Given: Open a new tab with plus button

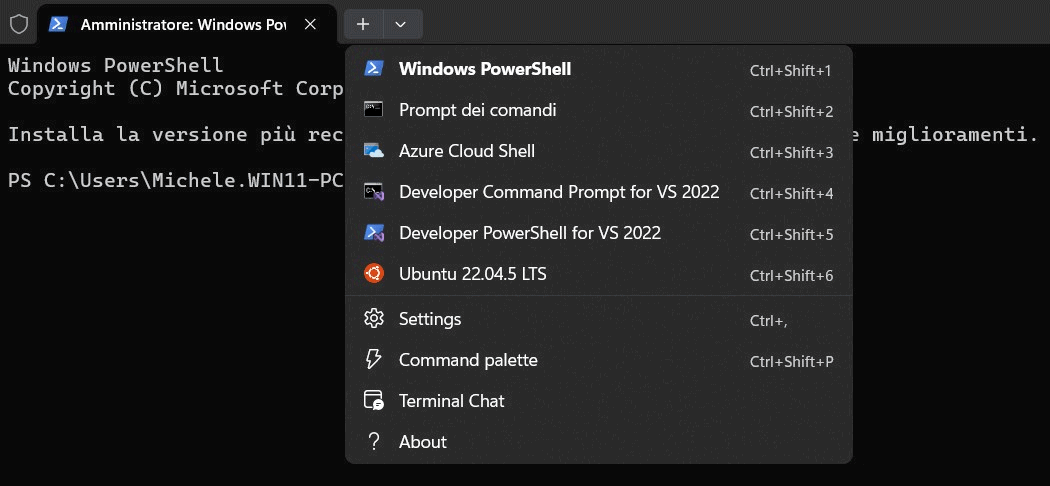Looking at the screenshot, I should pos(363,24).
